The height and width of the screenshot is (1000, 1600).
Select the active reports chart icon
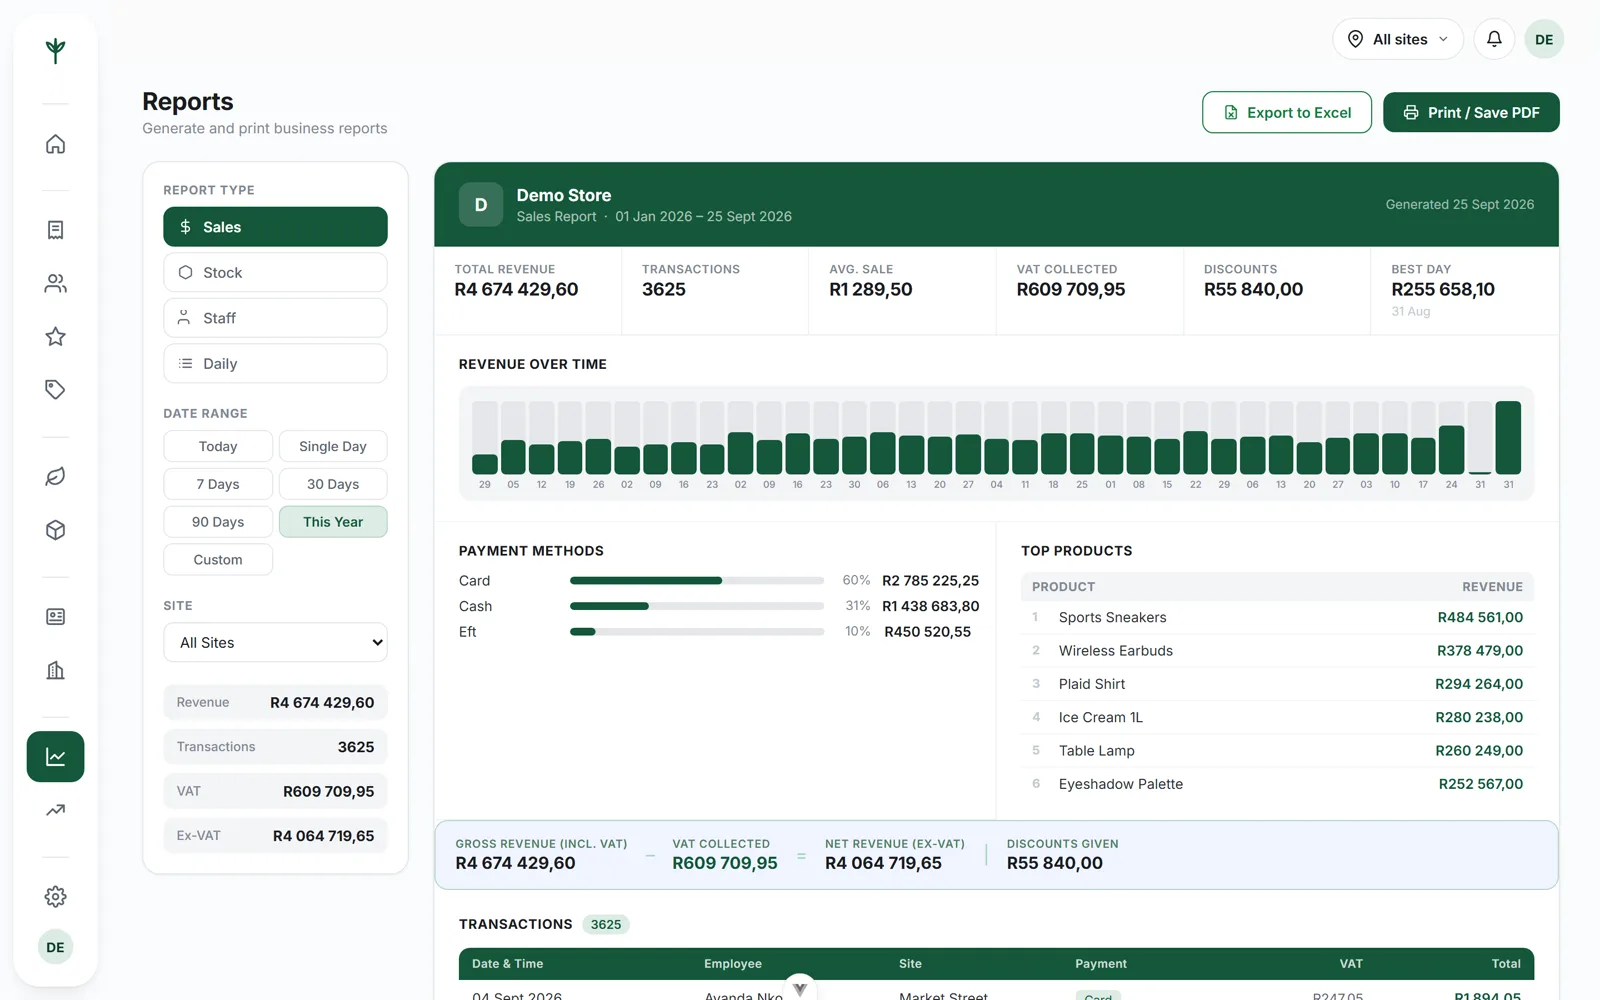pos(55,757)
